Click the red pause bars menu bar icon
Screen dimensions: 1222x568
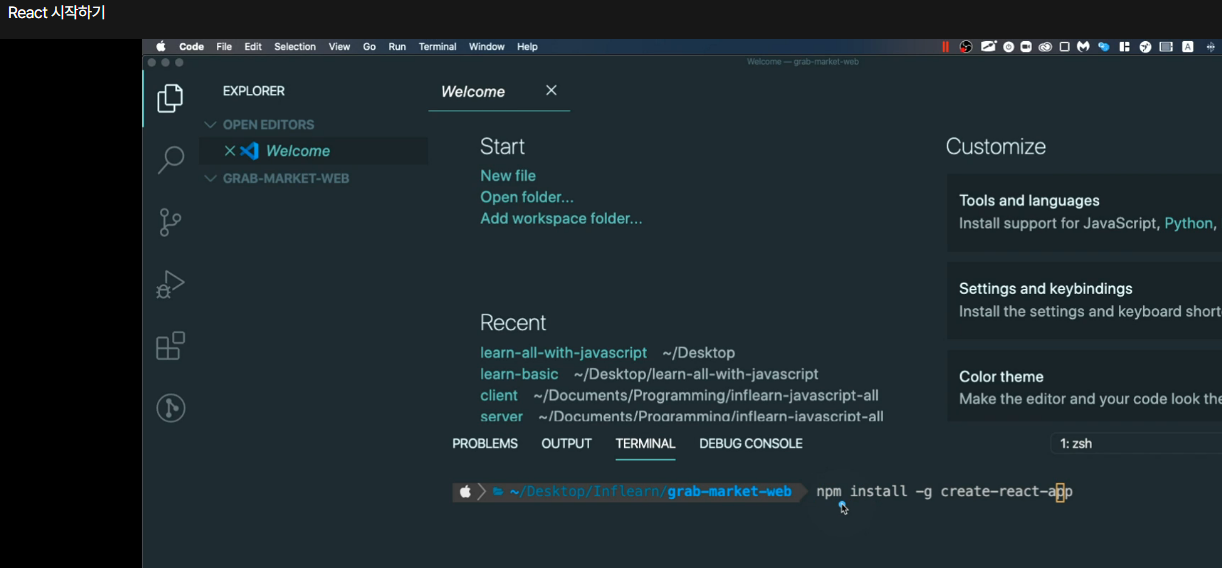[x=946, y=47]
